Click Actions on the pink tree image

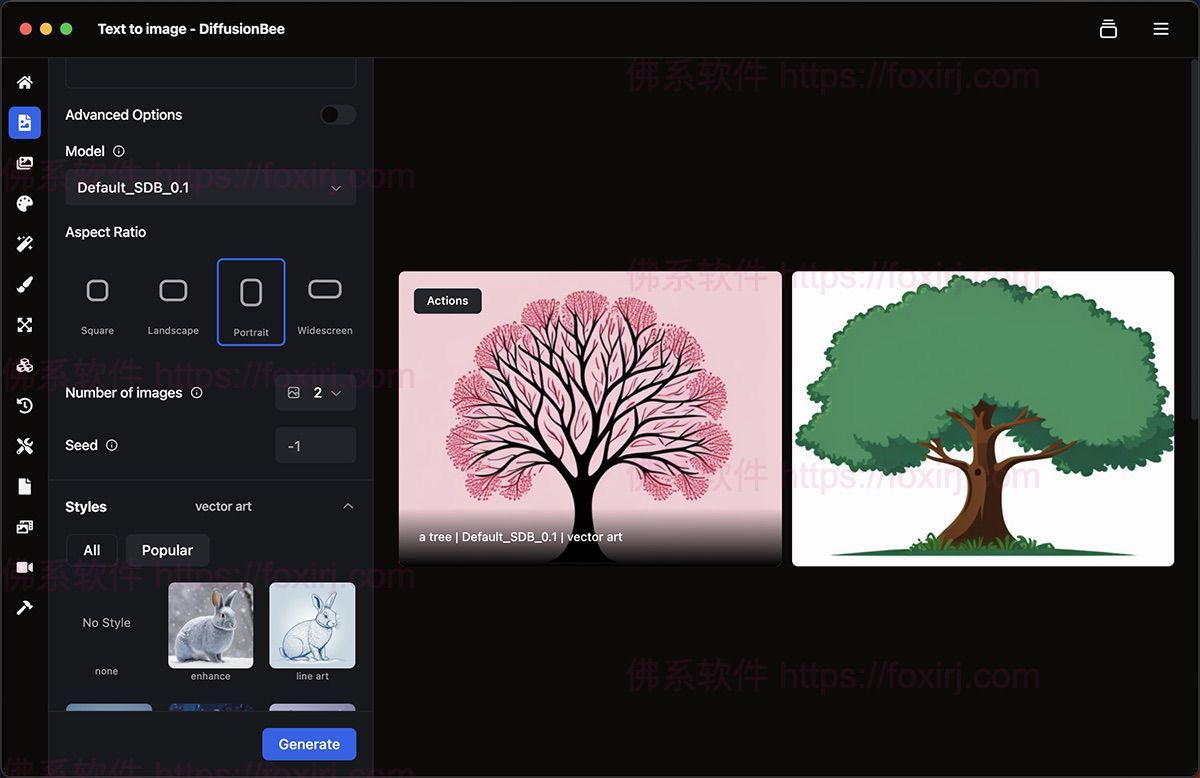(x=447, y=301)
